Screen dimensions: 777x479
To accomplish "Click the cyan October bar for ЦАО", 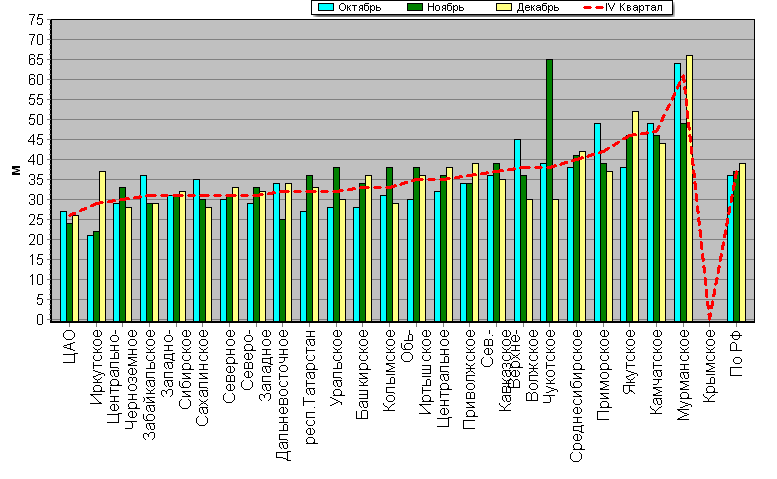I will tap(63, 266).
